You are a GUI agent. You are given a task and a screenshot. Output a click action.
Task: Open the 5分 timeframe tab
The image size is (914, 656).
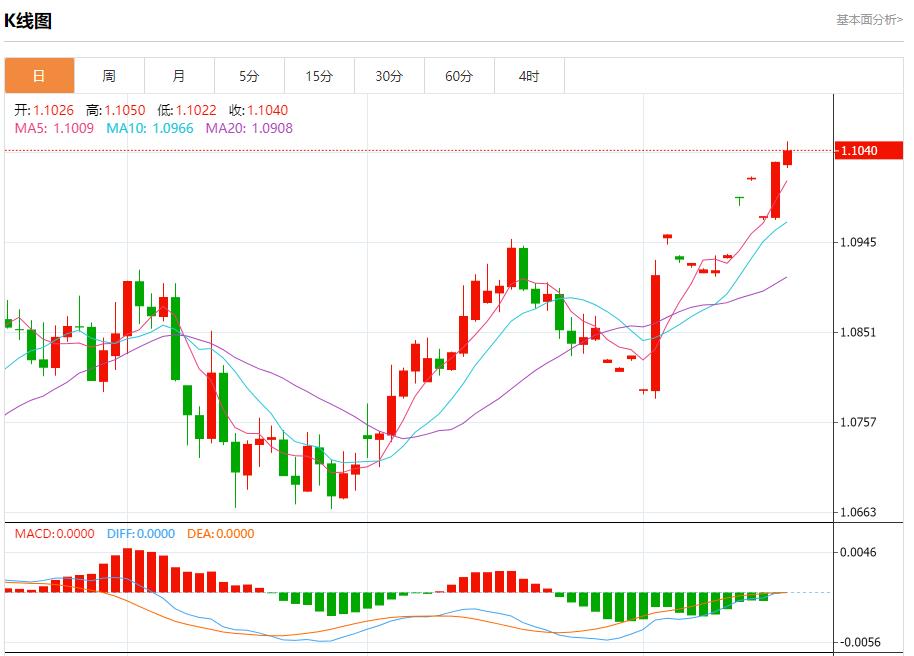[249, 76]
